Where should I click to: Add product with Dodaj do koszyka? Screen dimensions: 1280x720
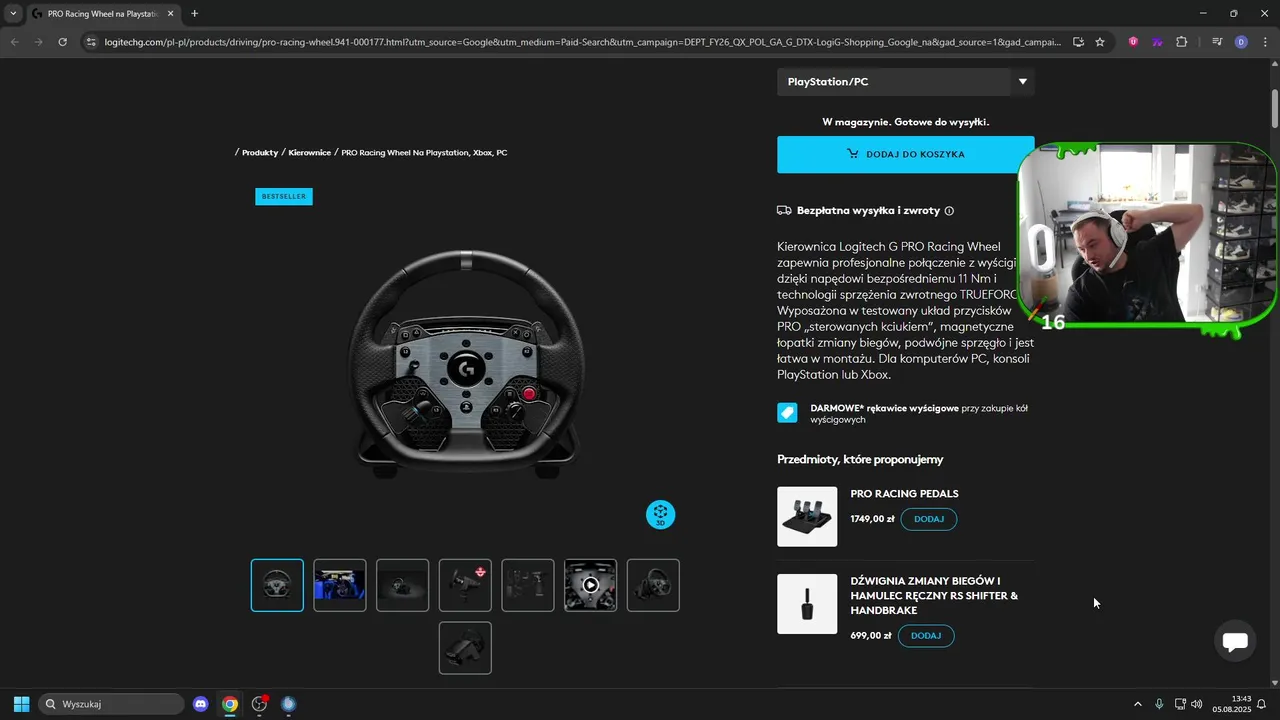coord(905,154)
